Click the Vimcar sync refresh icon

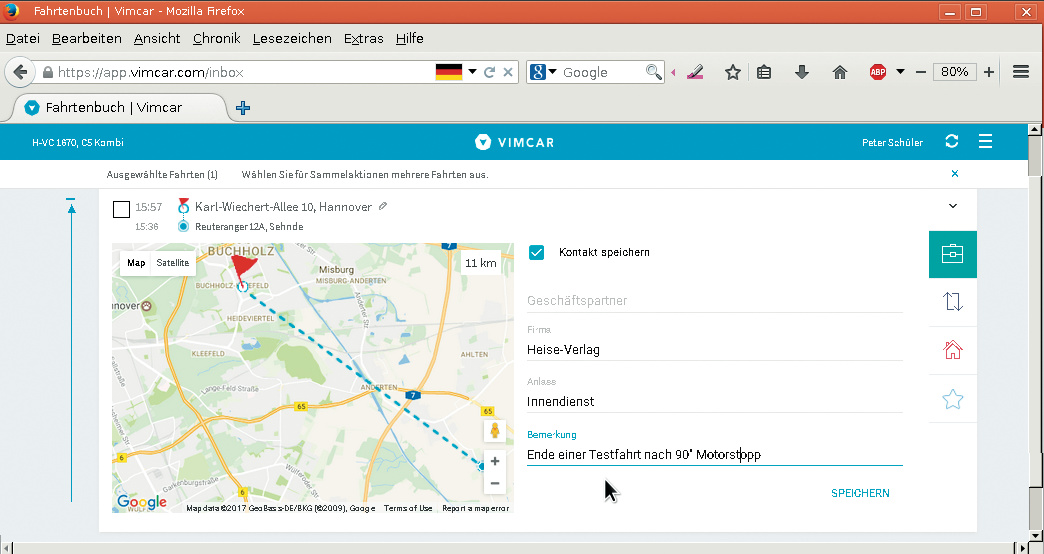952,142
